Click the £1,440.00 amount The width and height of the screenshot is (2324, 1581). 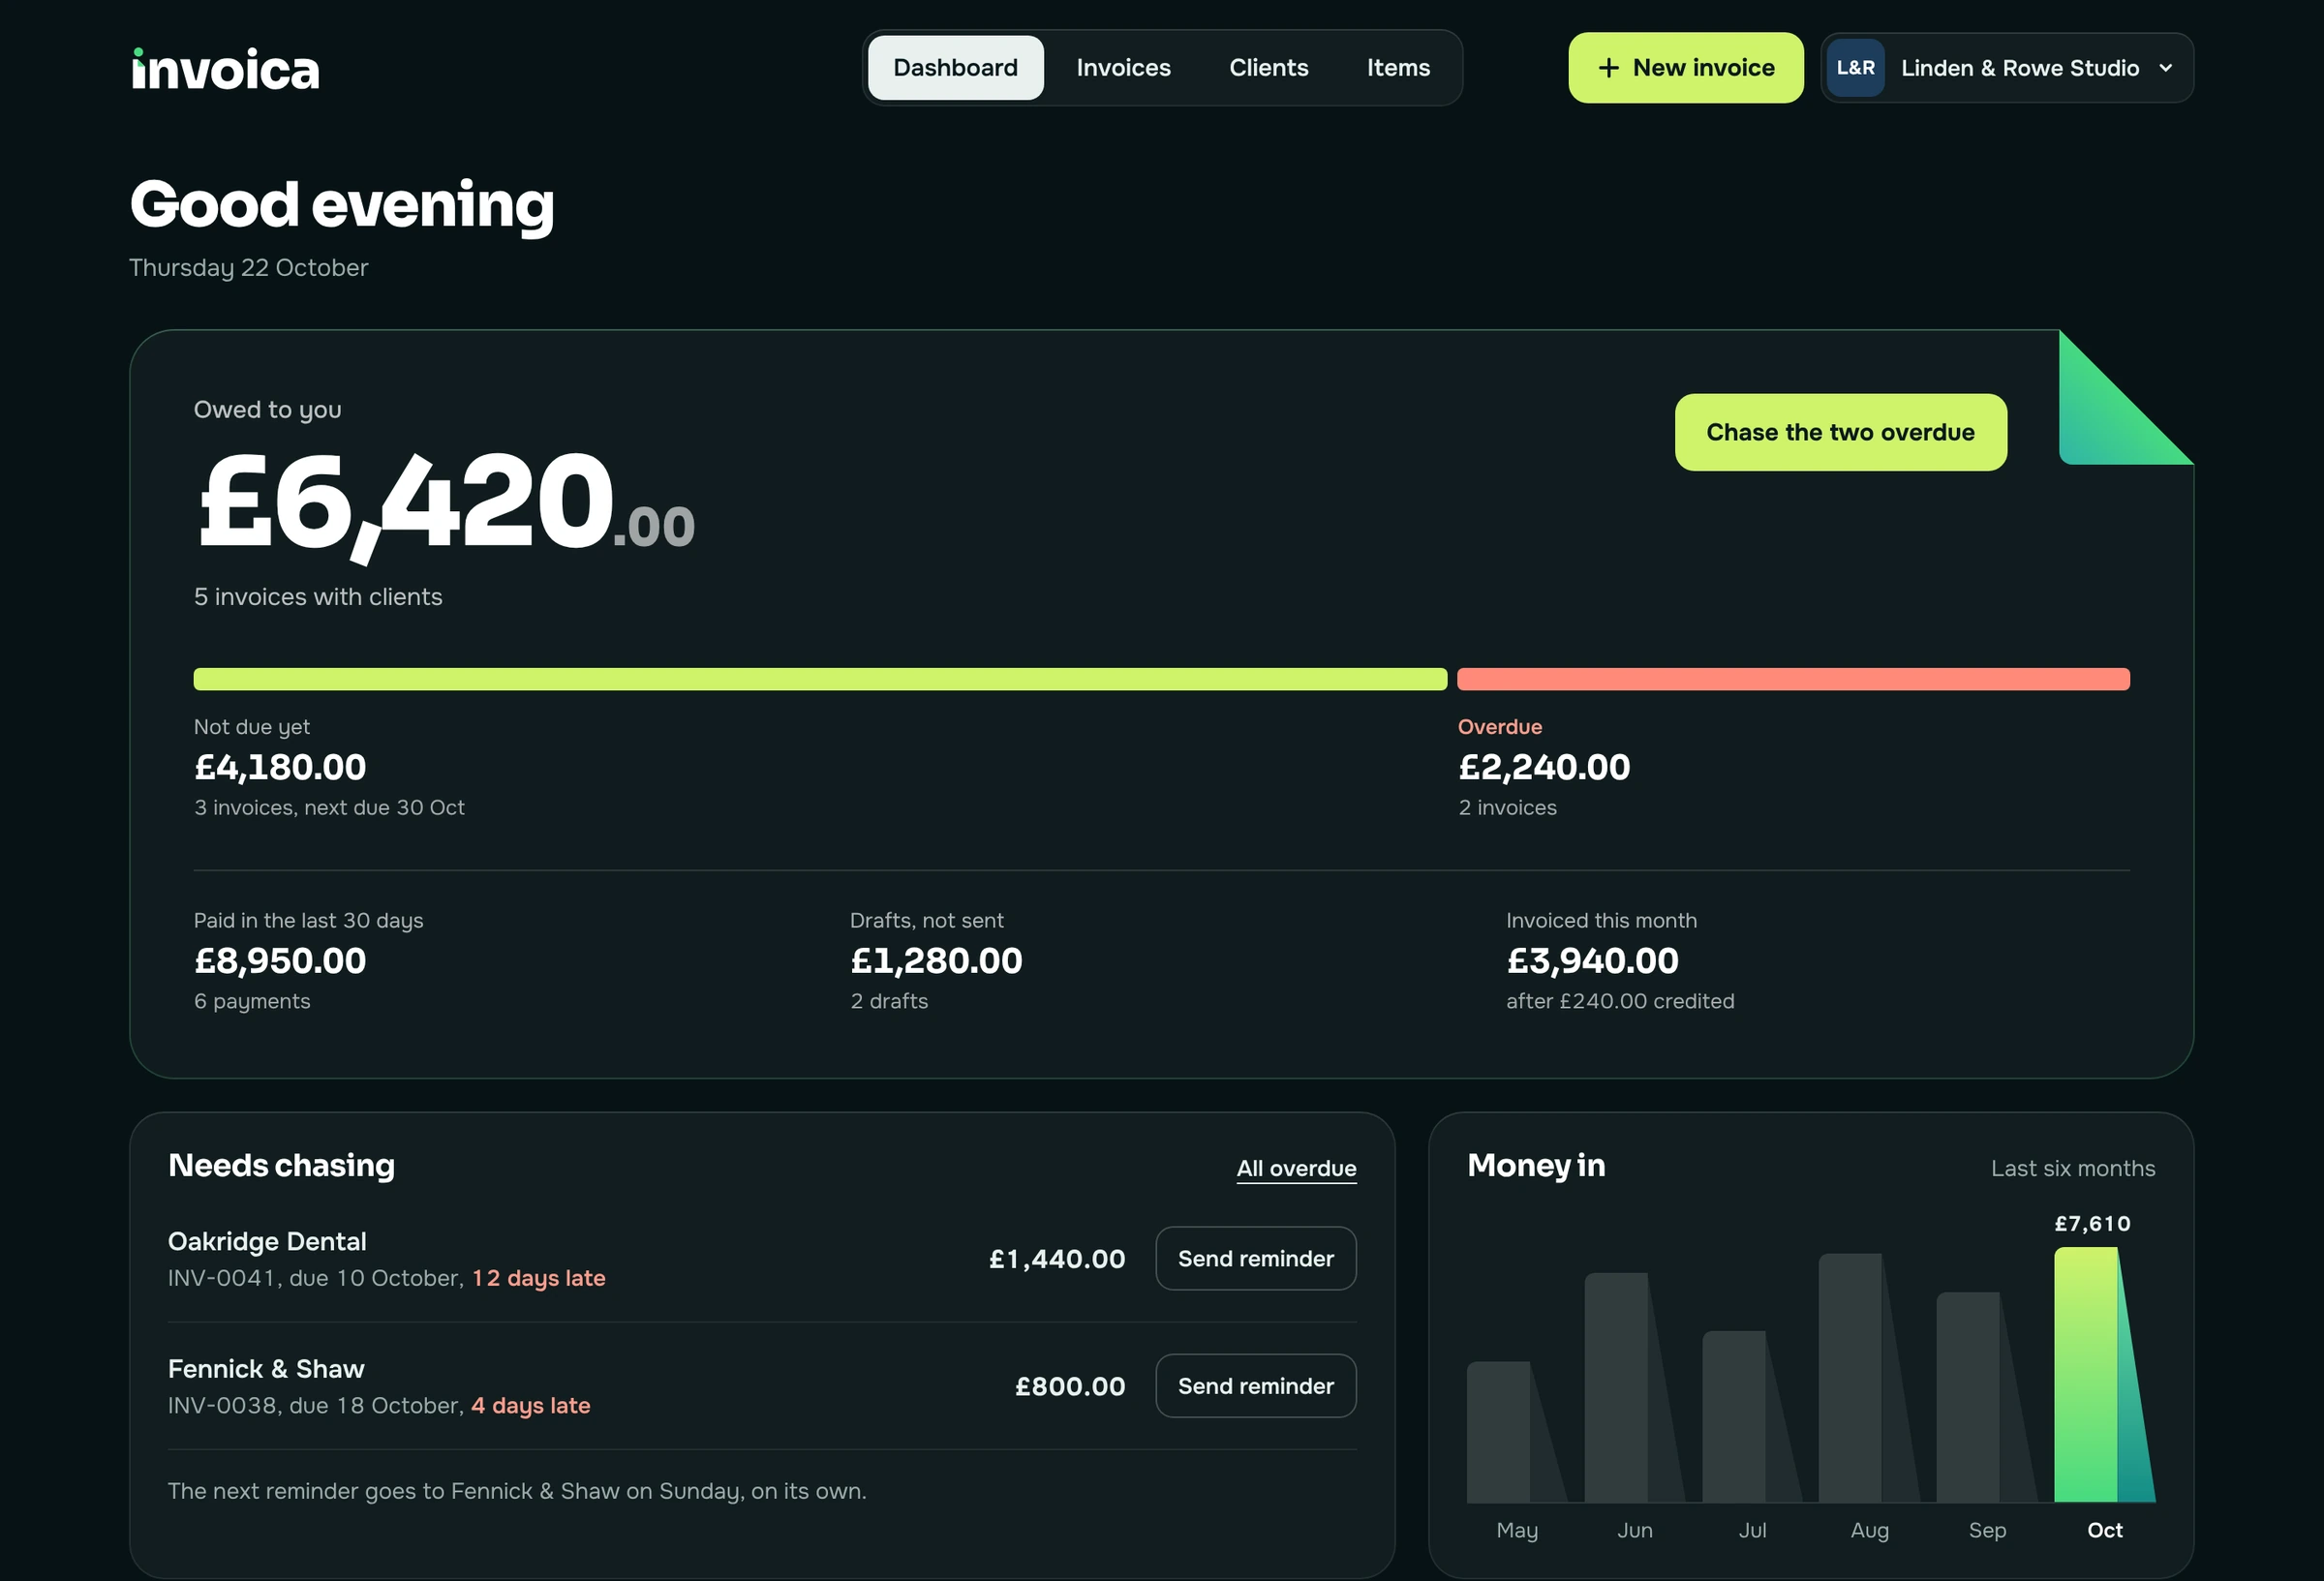tap(1057, 1259)
